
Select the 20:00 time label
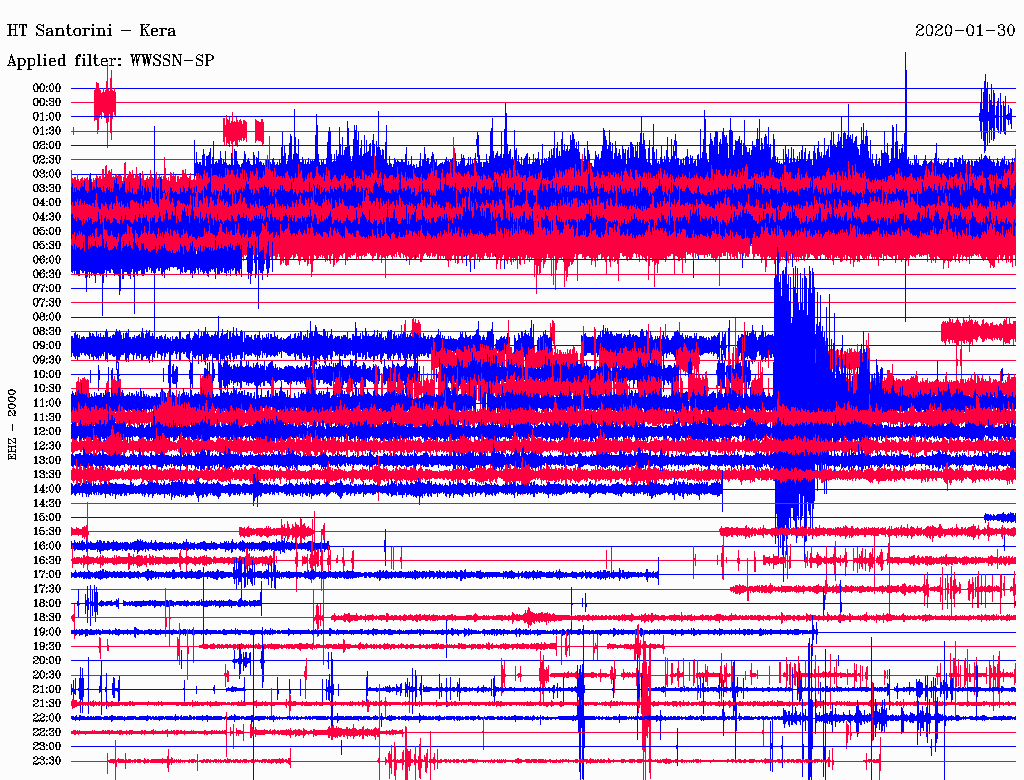[47, 660]
